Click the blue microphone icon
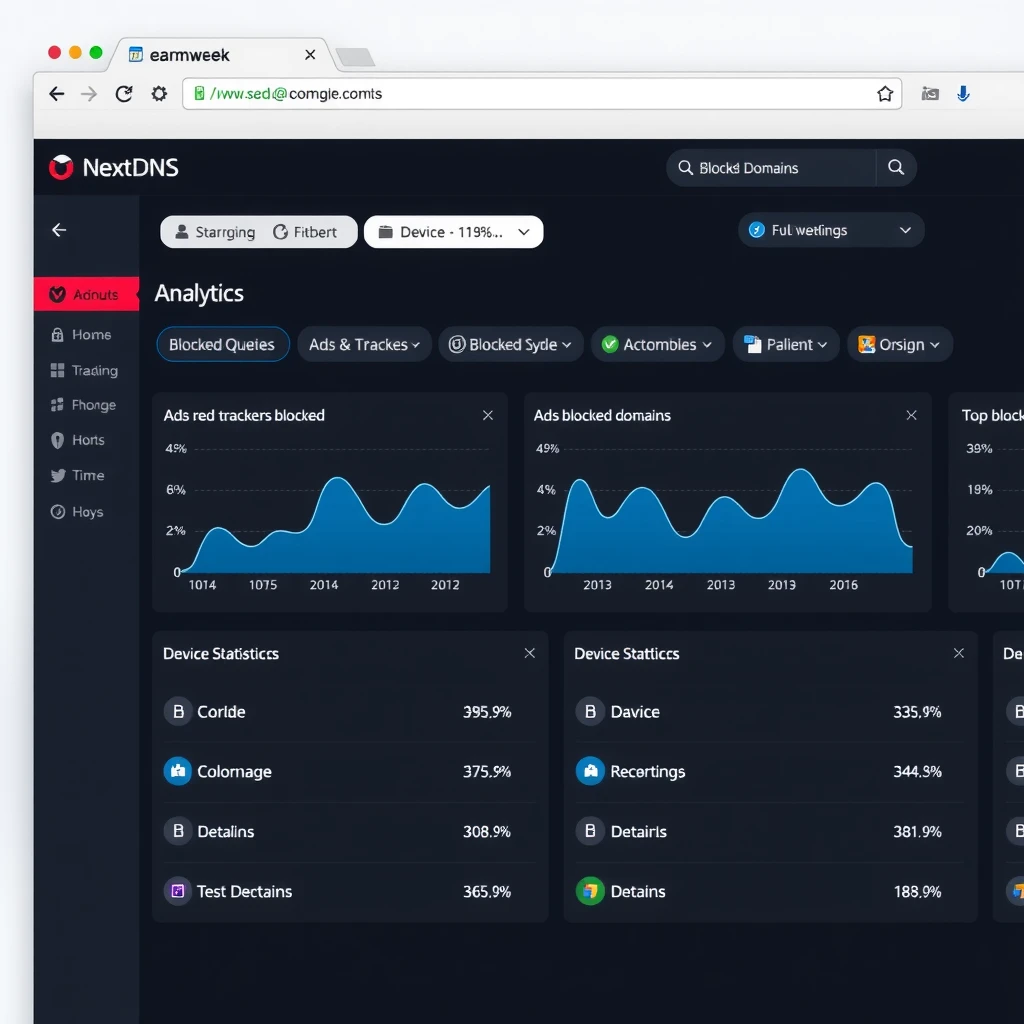 (x=963, y=94)
